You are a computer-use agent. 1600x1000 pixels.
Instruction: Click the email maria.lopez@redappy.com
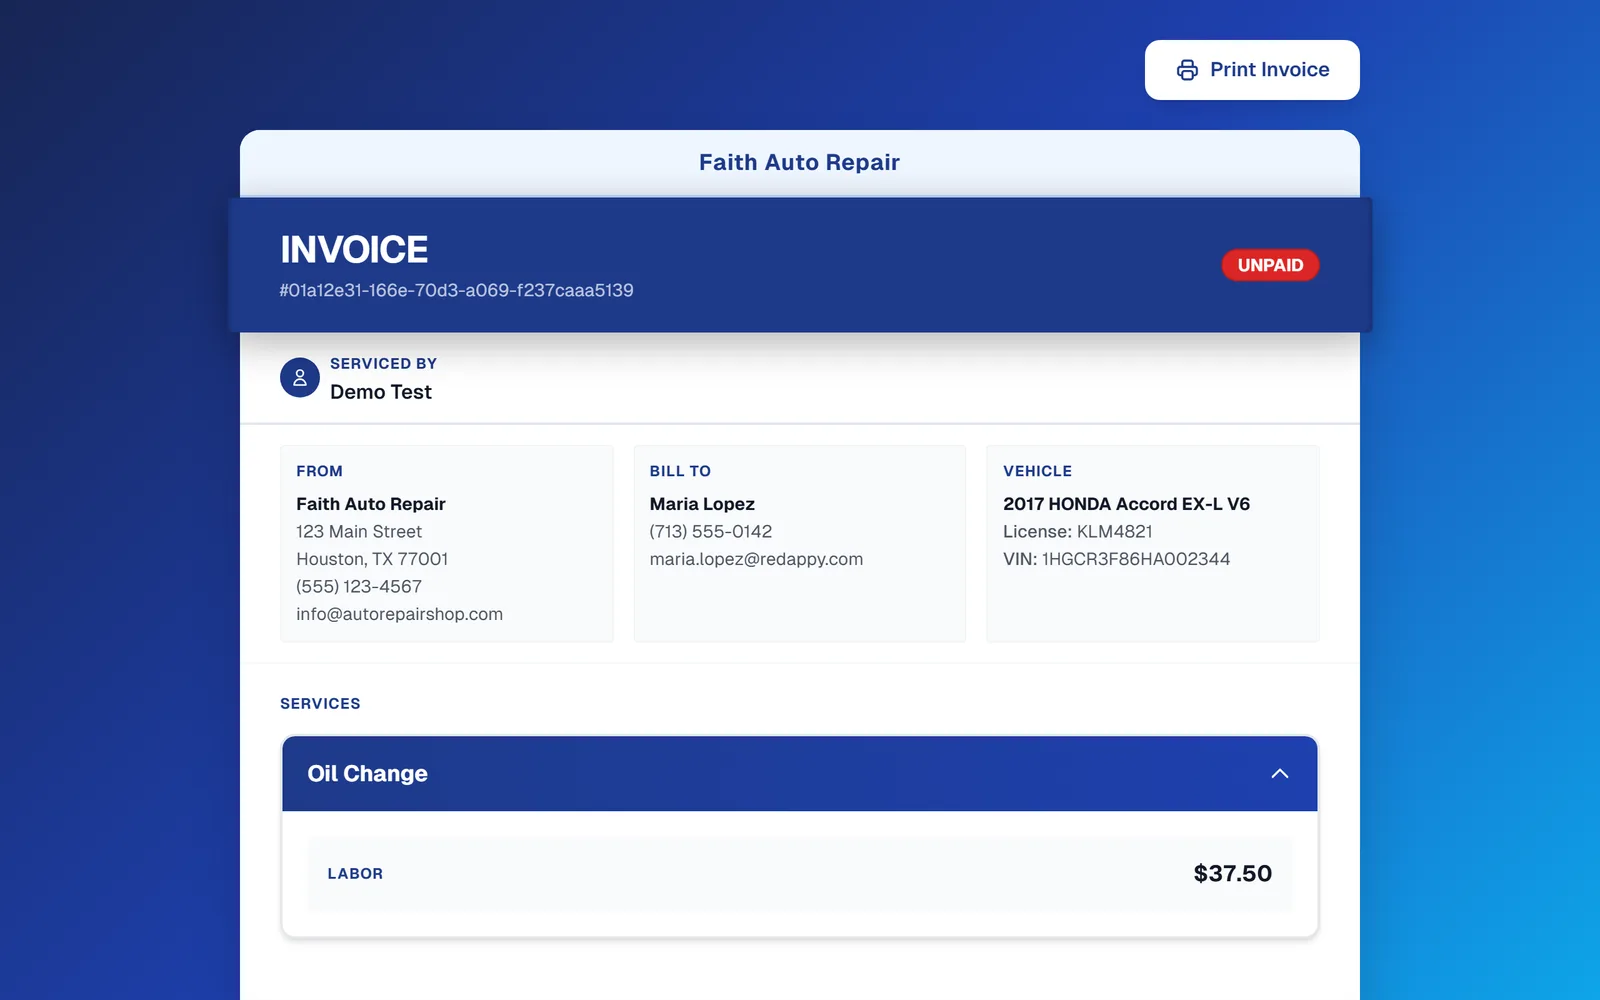756,559
